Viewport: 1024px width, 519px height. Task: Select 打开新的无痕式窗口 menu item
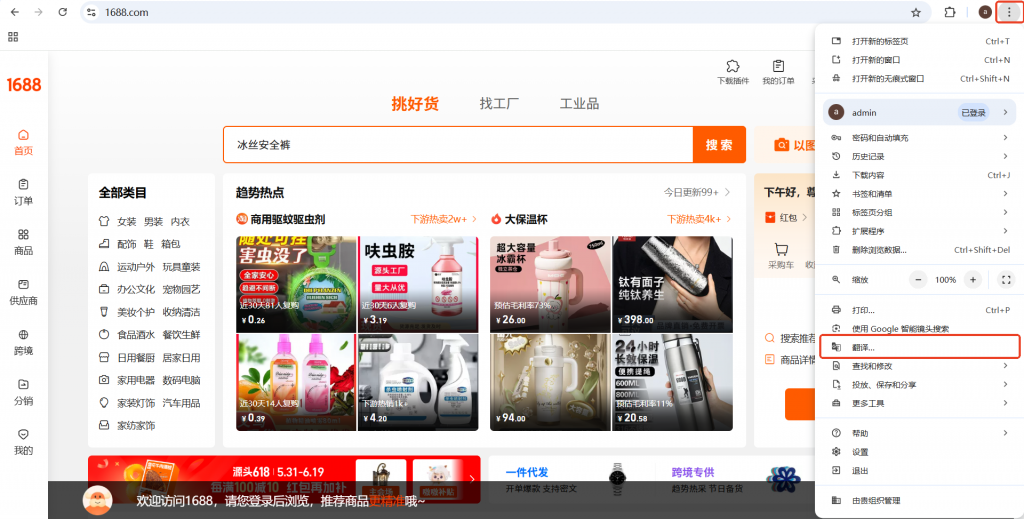tap(920, 79)
